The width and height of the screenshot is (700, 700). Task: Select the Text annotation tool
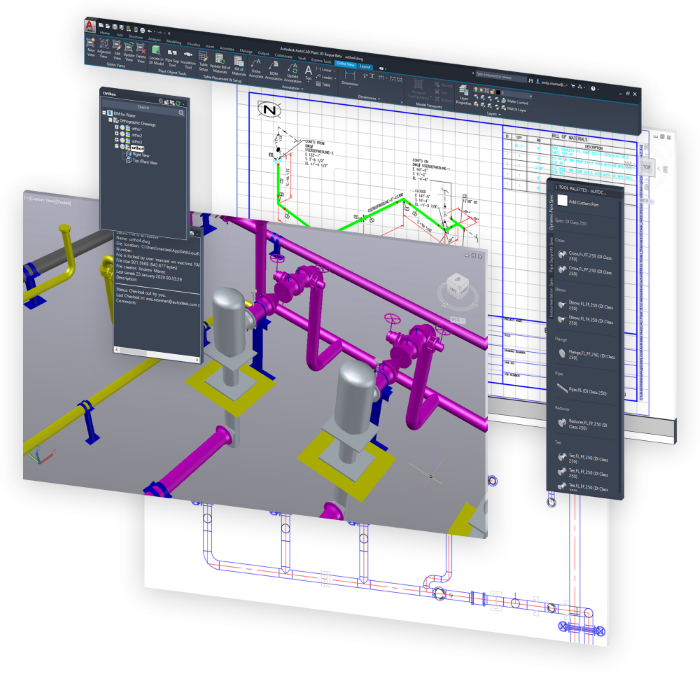click(308, 73)
